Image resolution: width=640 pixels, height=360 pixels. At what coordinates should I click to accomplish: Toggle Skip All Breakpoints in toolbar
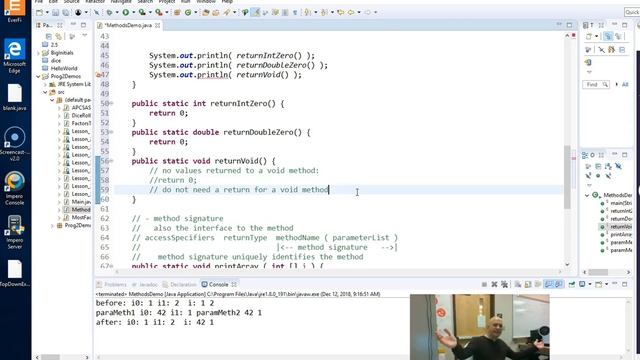click(x=97, y=13)
